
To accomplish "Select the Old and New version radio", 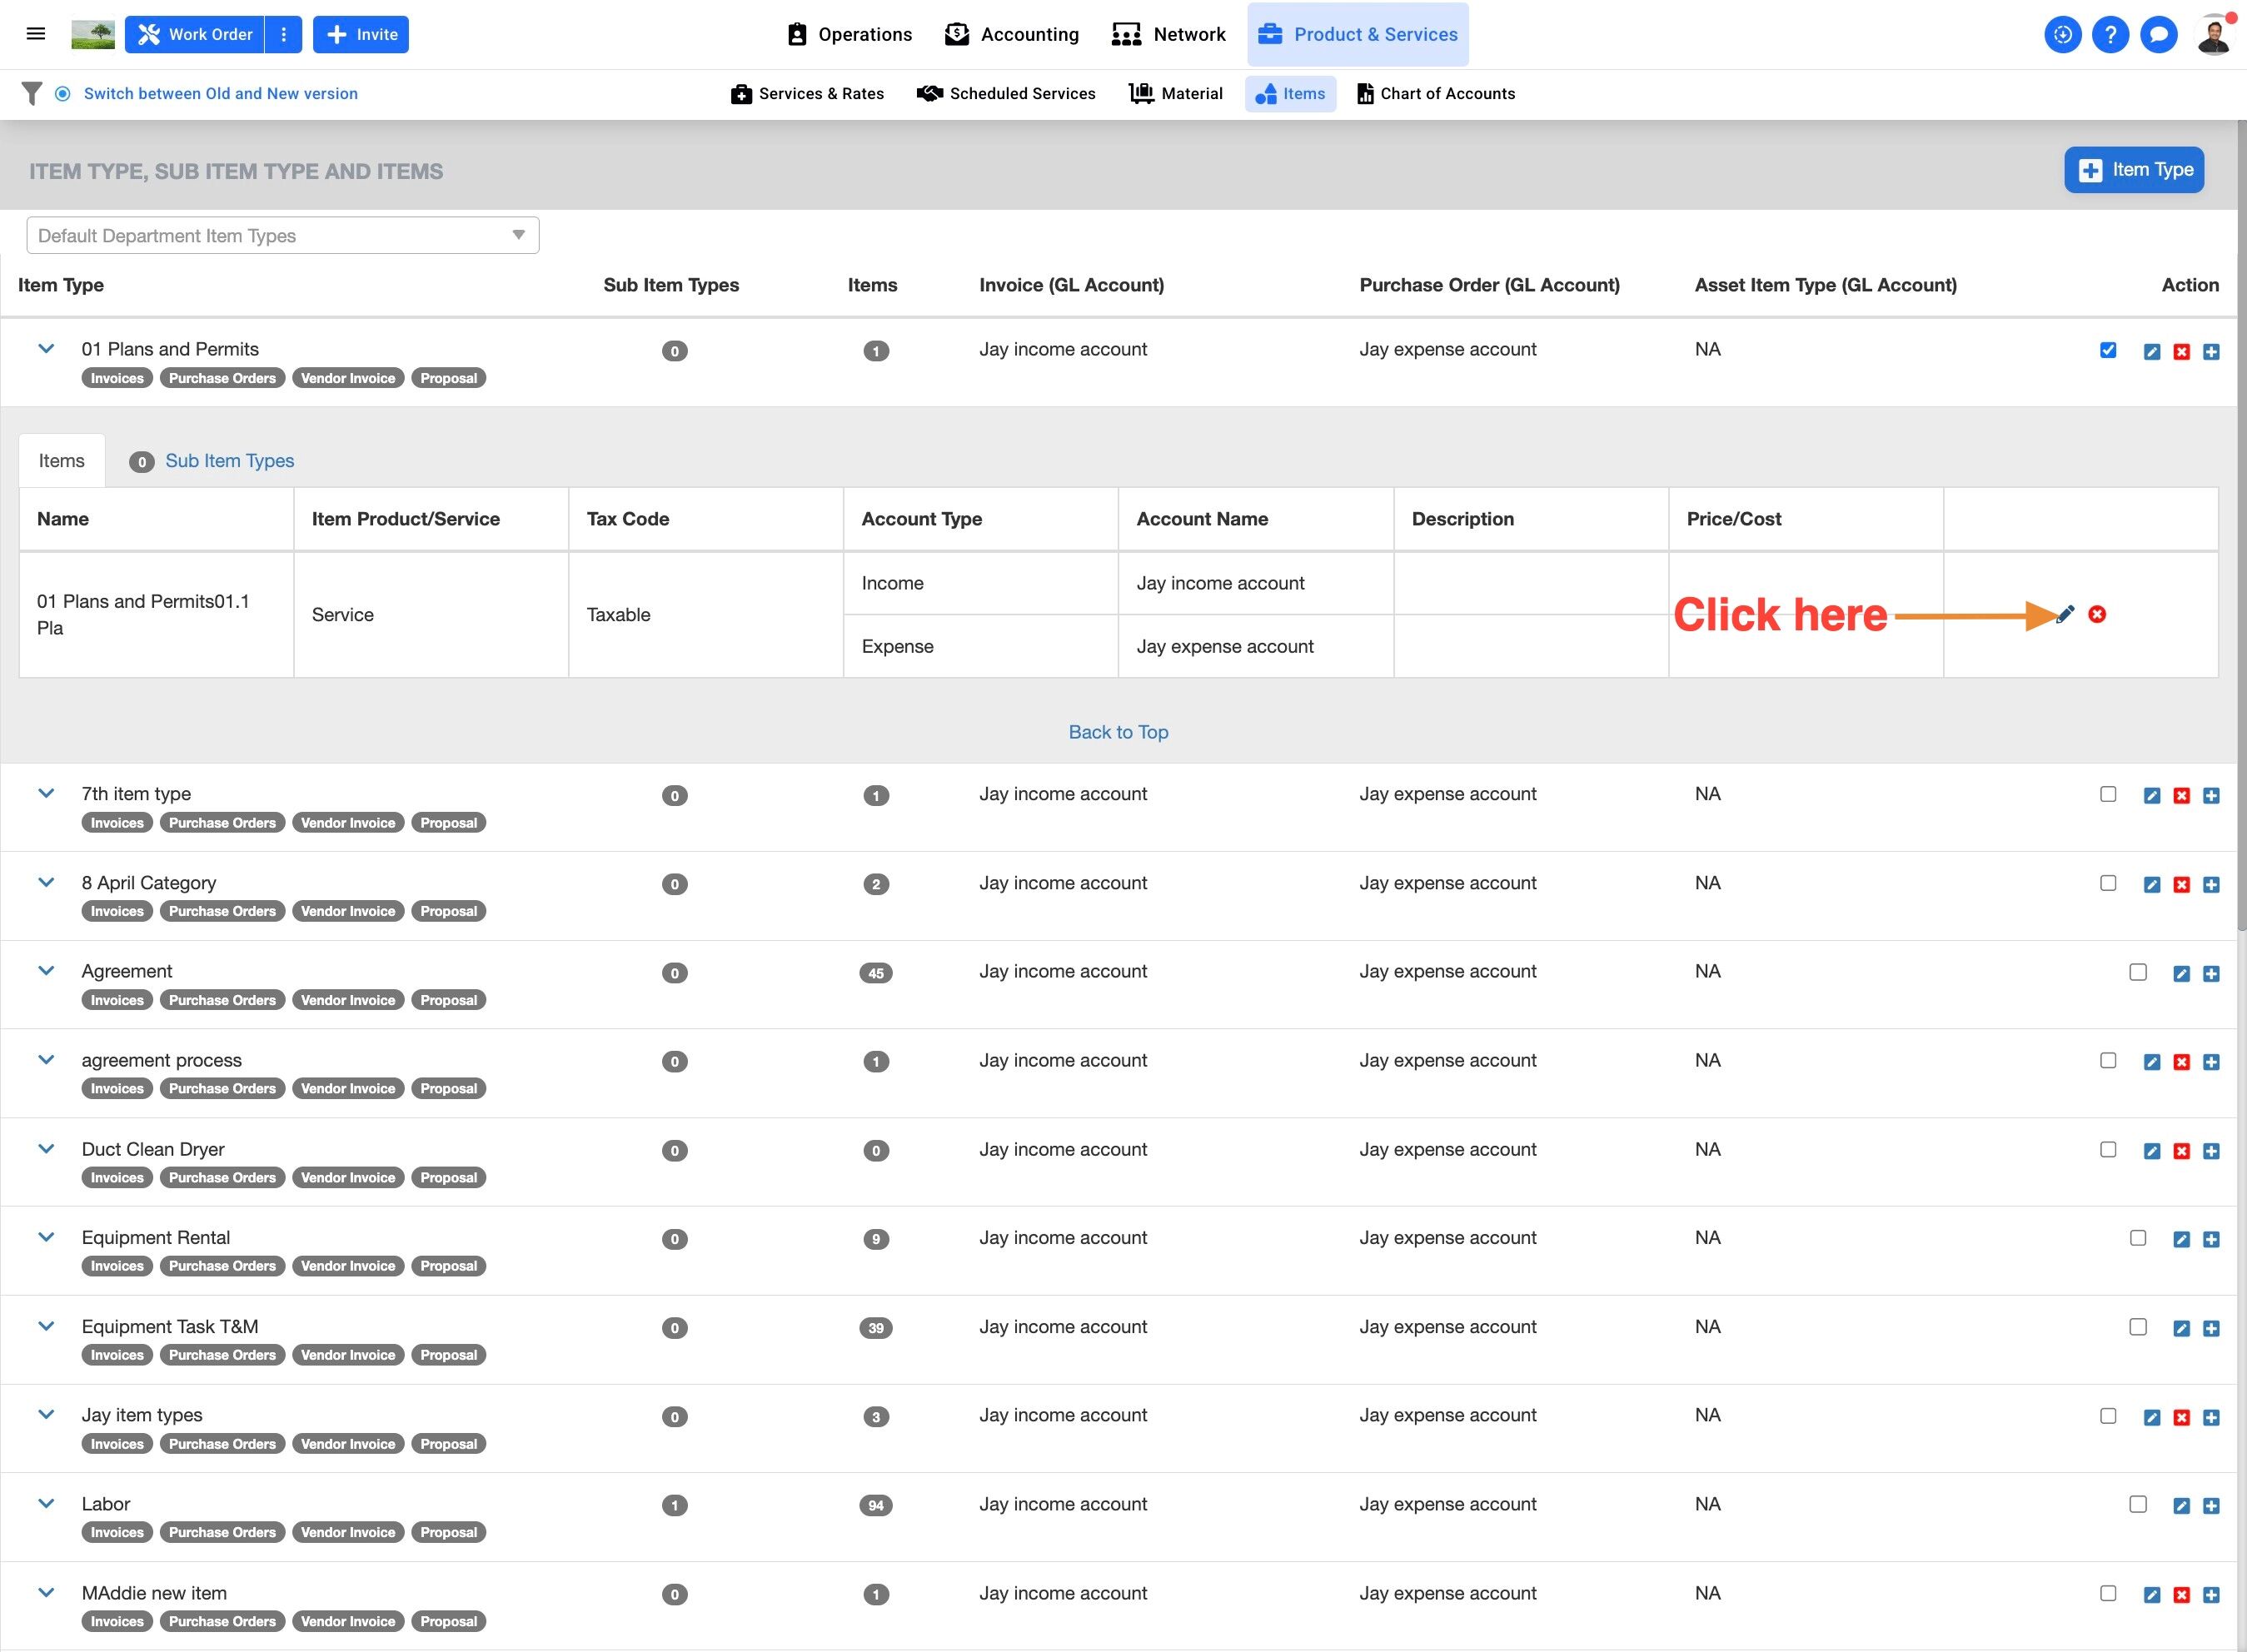I will (x=63, y=93).
